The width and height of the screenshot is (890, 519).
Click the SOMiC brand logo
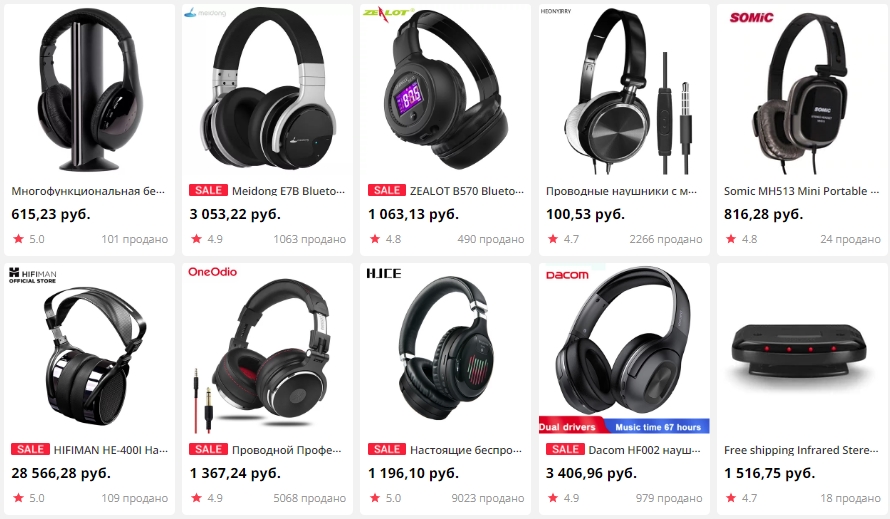click(x=751, y=18)
